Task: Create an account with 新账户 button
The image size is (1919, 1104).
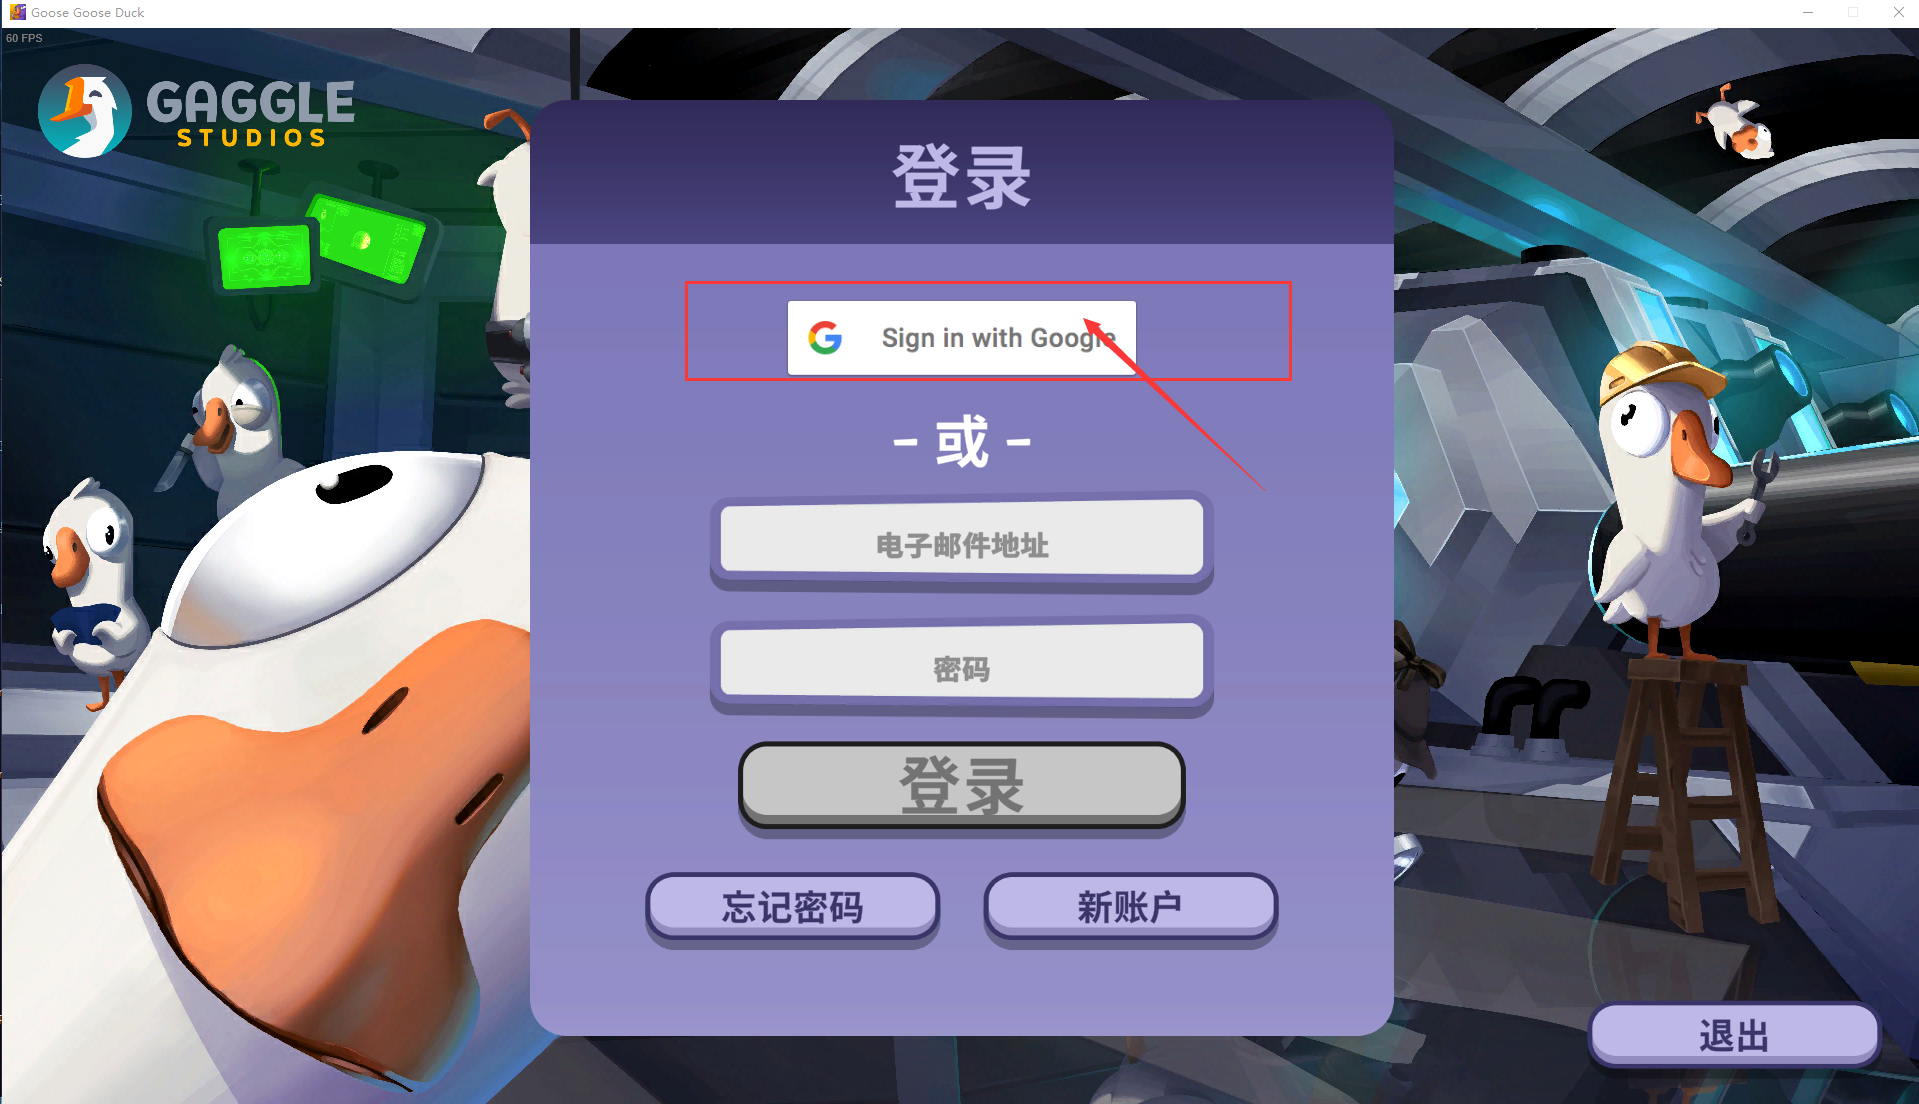Action: (x=1130, y=907)
